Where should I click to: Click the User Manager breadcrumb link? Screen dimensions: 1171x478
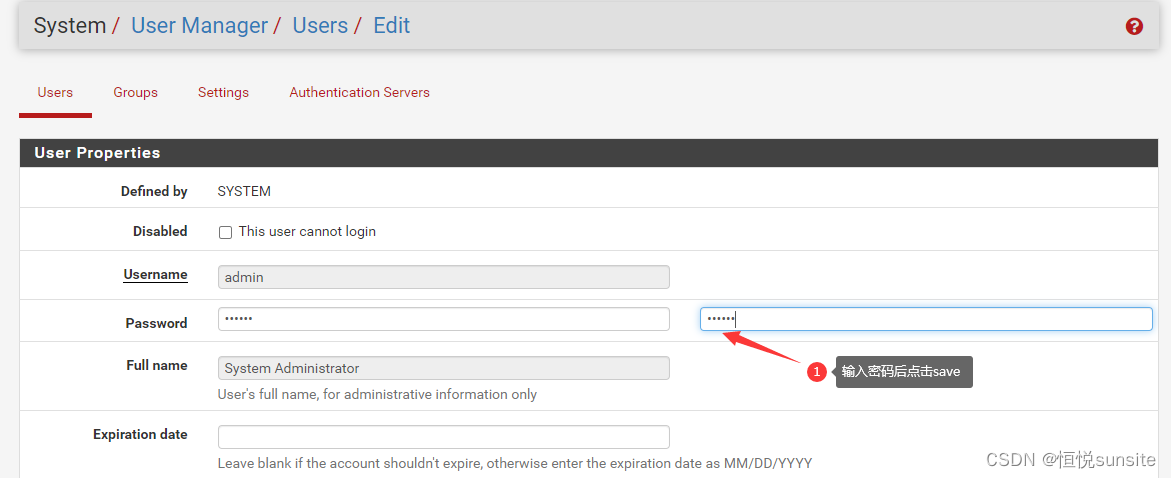199,25
